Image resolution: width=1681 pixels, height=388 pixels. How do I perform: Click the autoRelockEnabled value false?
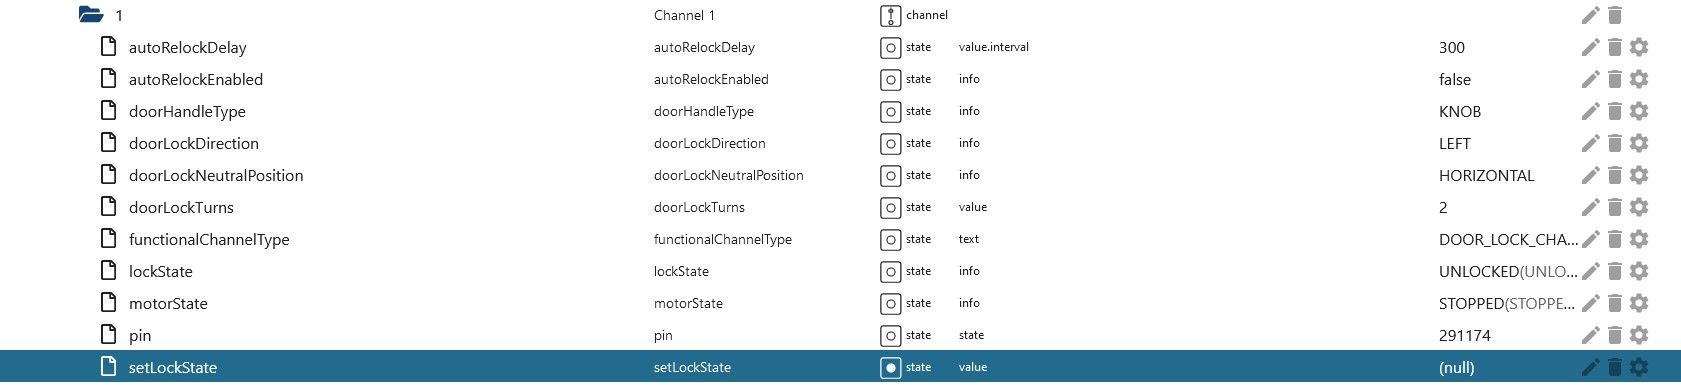pyautogui.click(x=1455, y=79)
